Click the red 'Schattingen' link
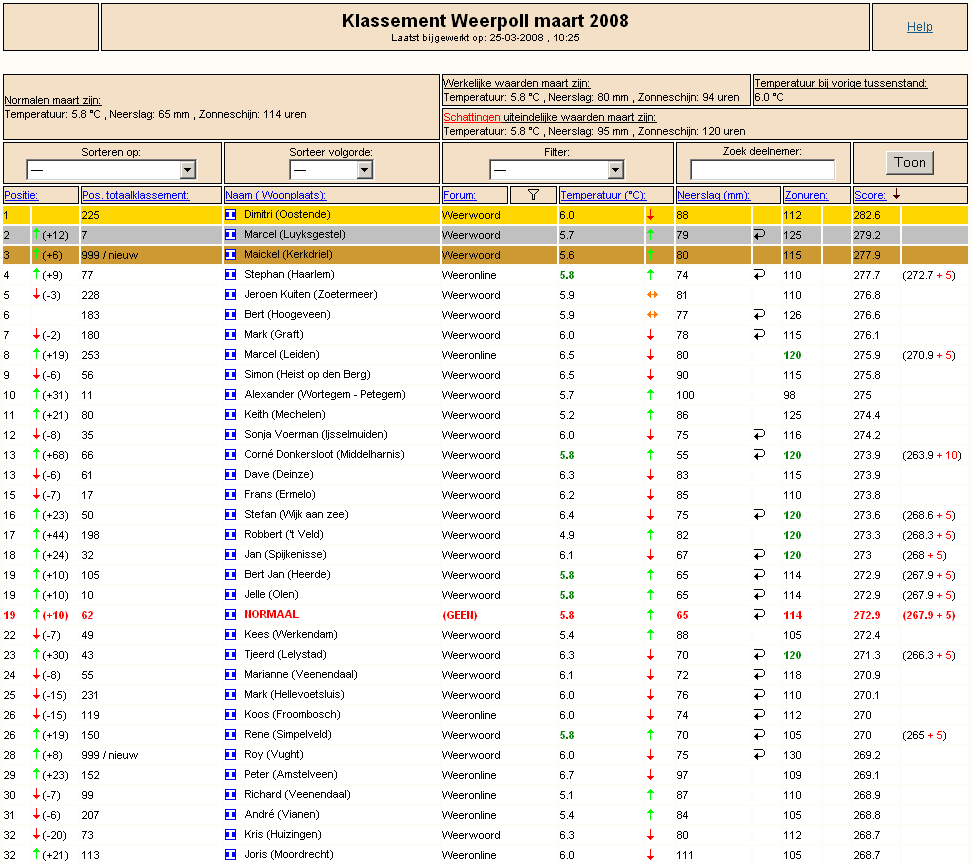Viewport: 972px width, 864px height. pos(472,117)
